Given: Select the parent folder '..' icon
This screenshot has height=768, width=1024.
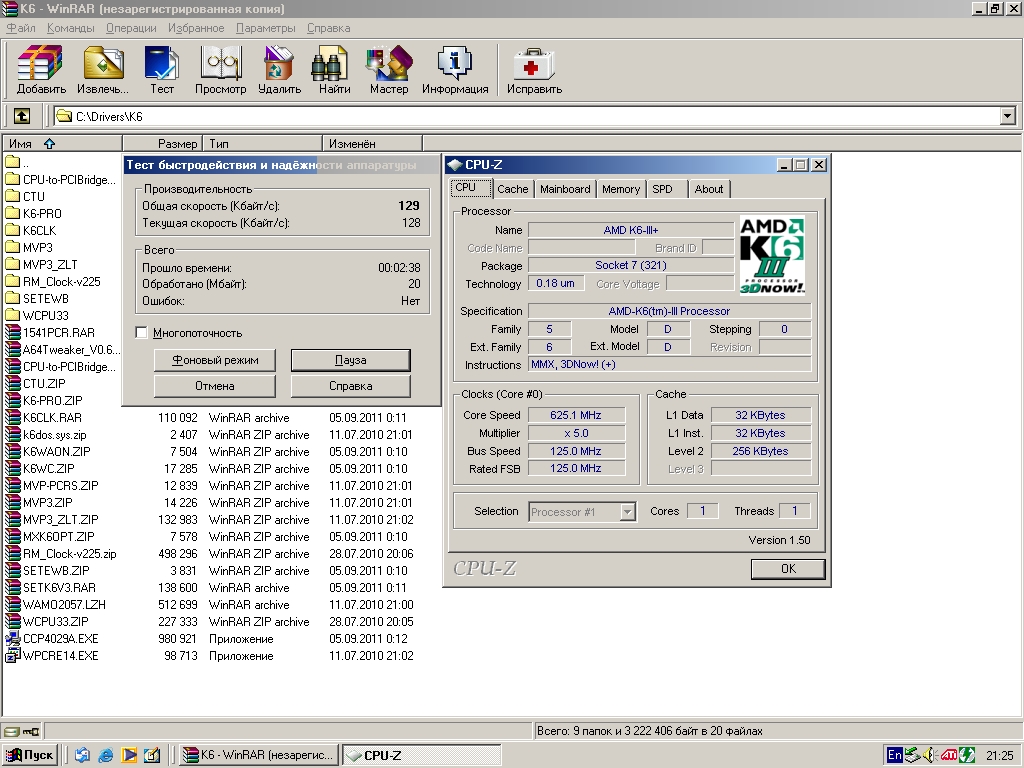Looking at the screenshot, I should [x=12, y=162].
